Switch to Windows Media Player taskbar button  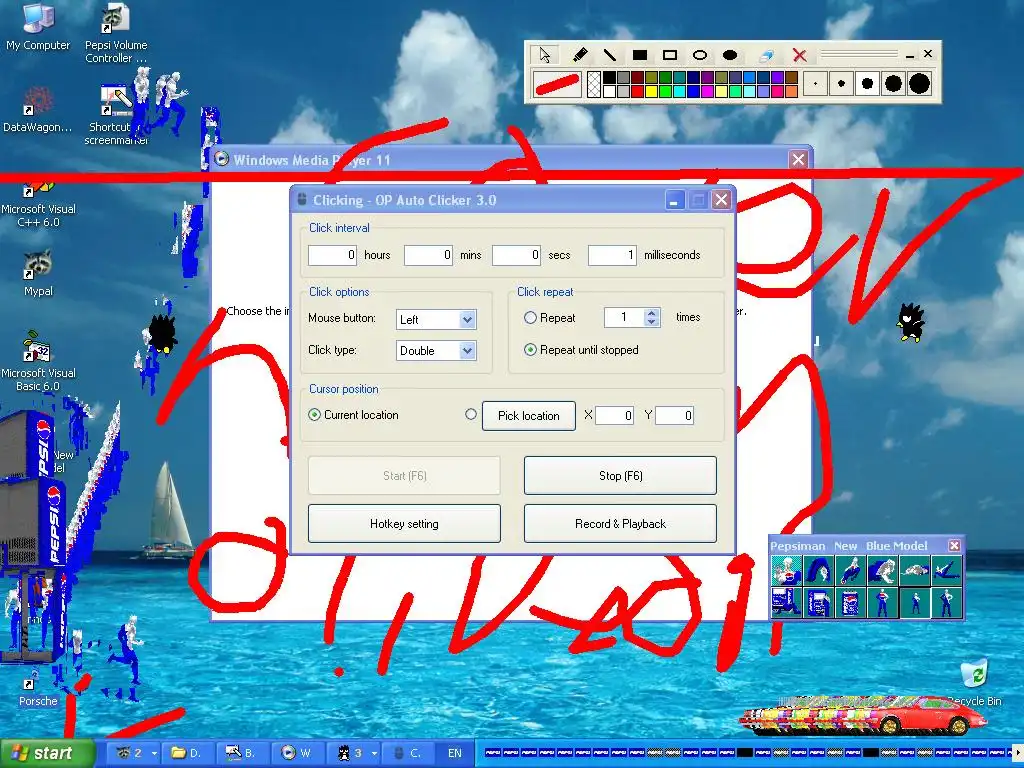point(297,753)
